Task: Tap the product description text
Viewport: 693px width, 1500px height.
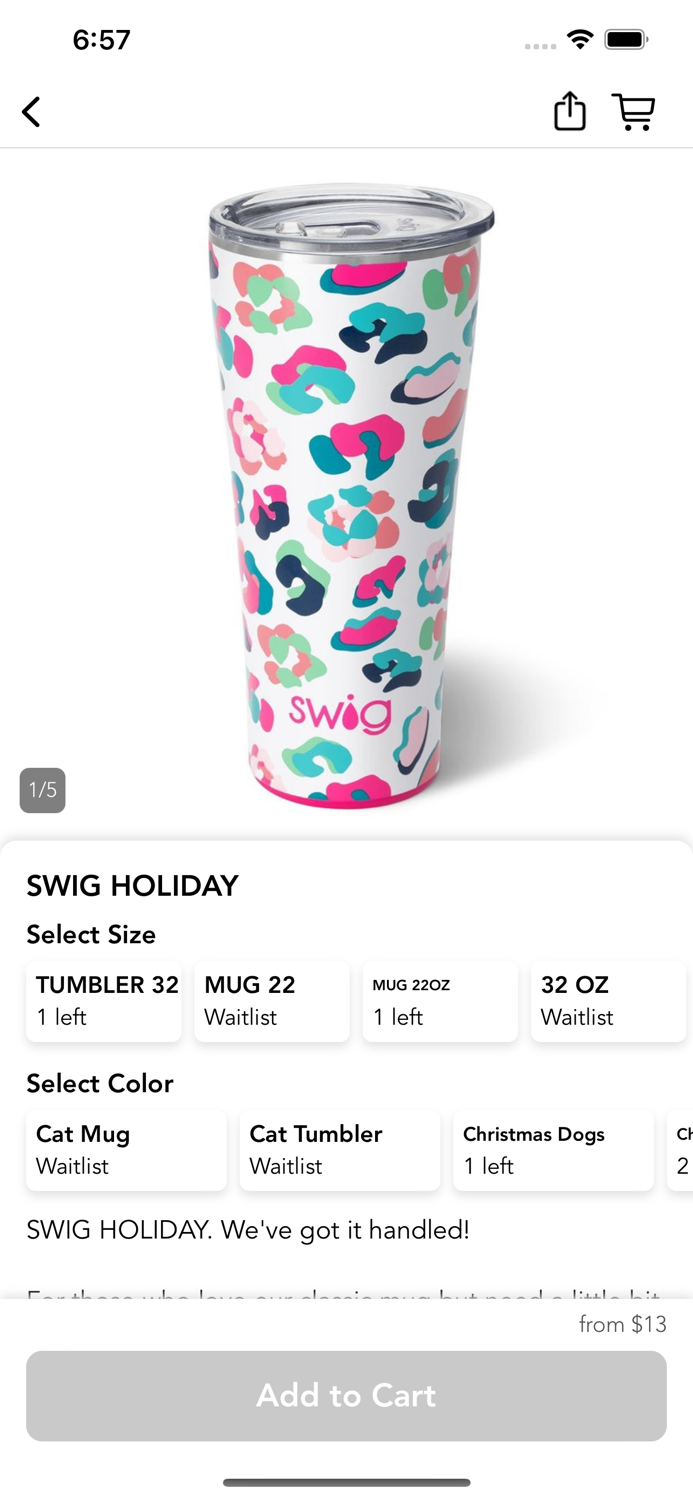Action: [x=248, y=1229]
